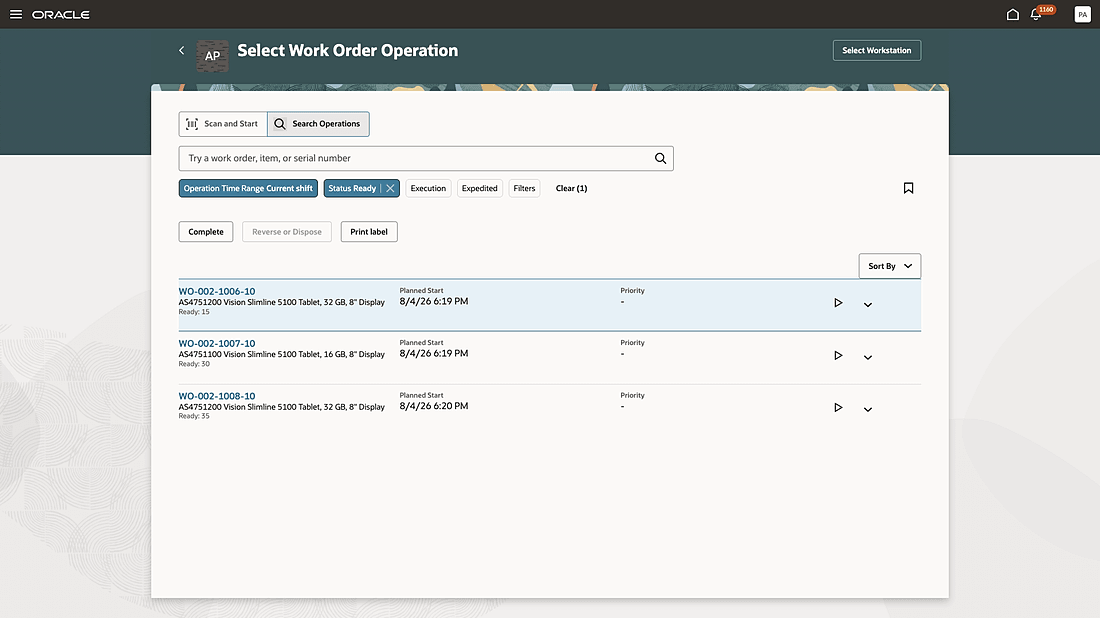Click the 16 GB tablet item description
1100x618 pixels.
point(281,354)
